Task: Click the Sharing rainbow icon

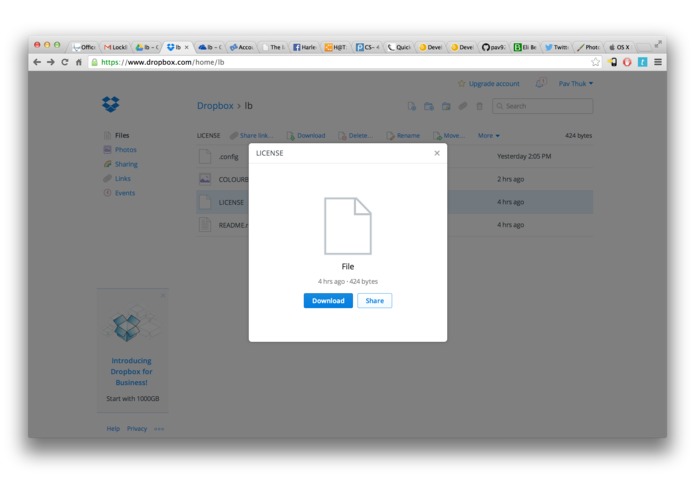Action: point(107,164)
